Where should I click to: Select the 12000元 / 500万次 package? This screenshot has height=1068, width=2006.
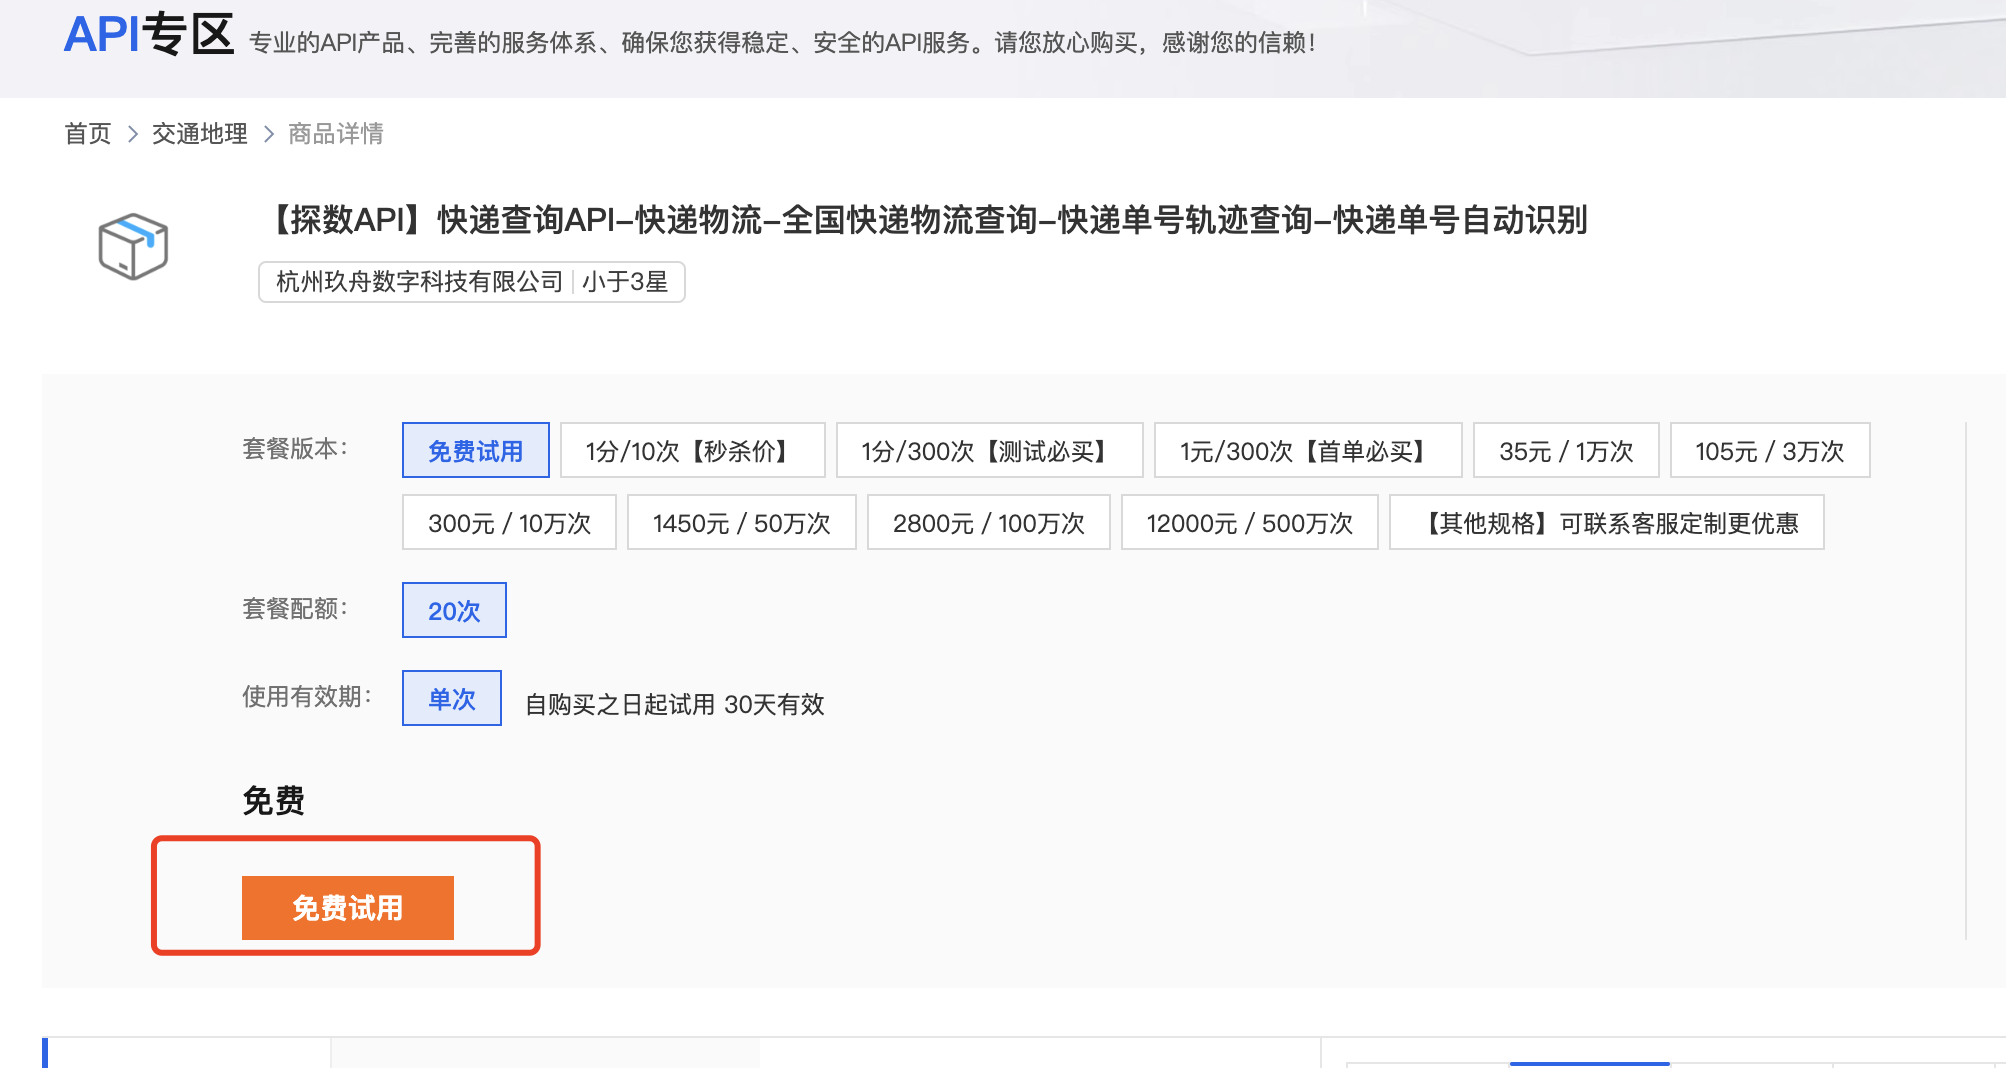(x=1250, y=523)
